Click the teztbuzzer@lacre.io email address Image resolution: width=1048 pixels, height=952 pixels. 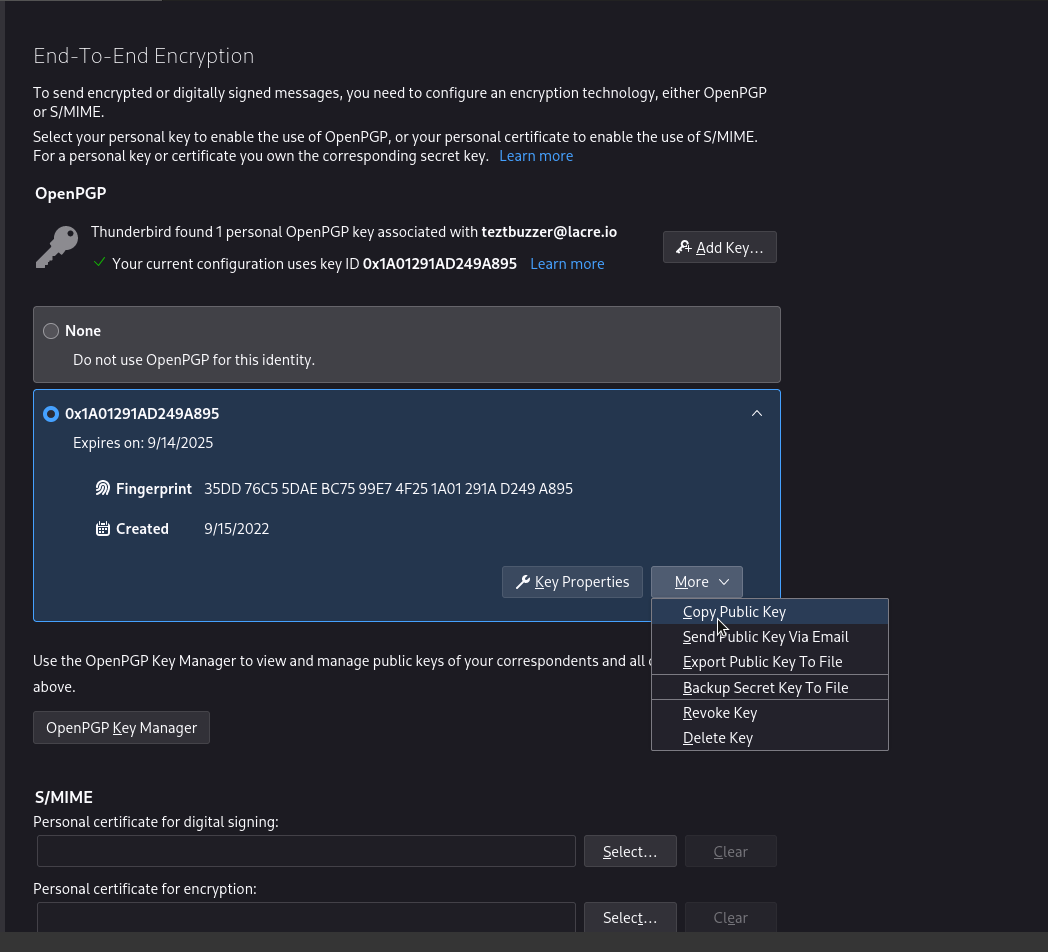pyautogui.click(x=549, y=232)
